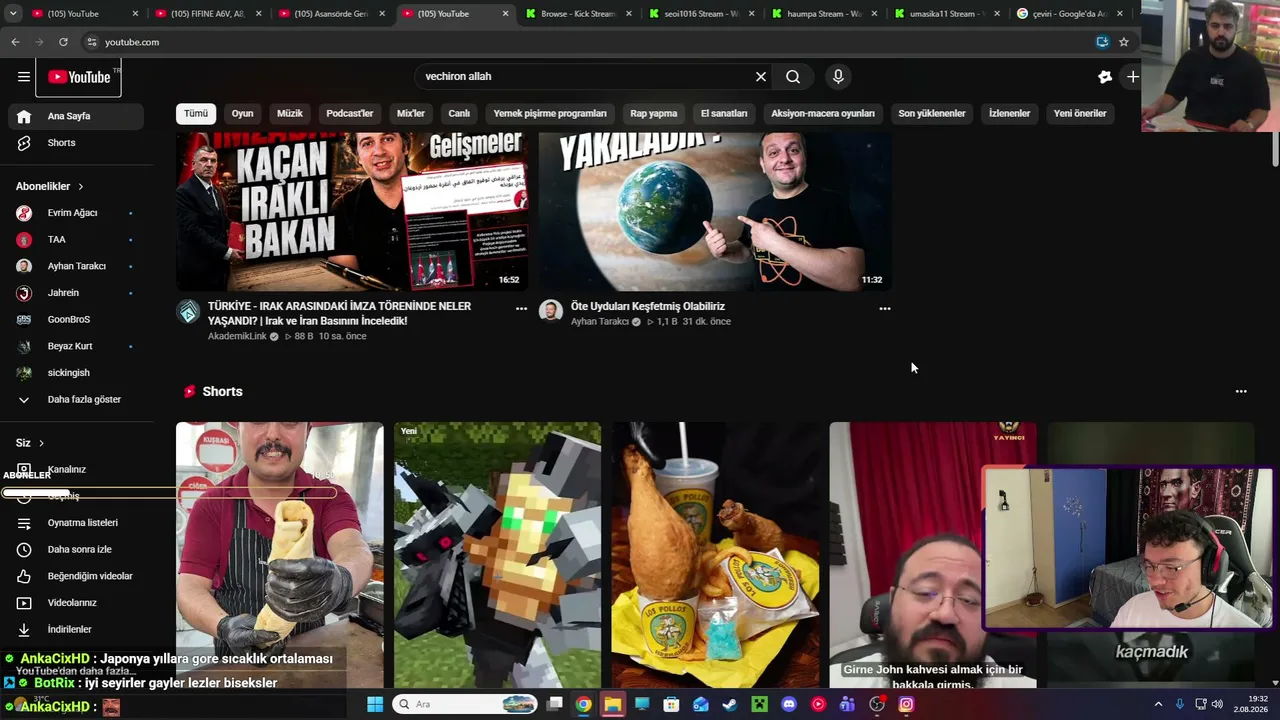Start voice search with the microphone
The image size is (1280, 720).
click(838, 77)
